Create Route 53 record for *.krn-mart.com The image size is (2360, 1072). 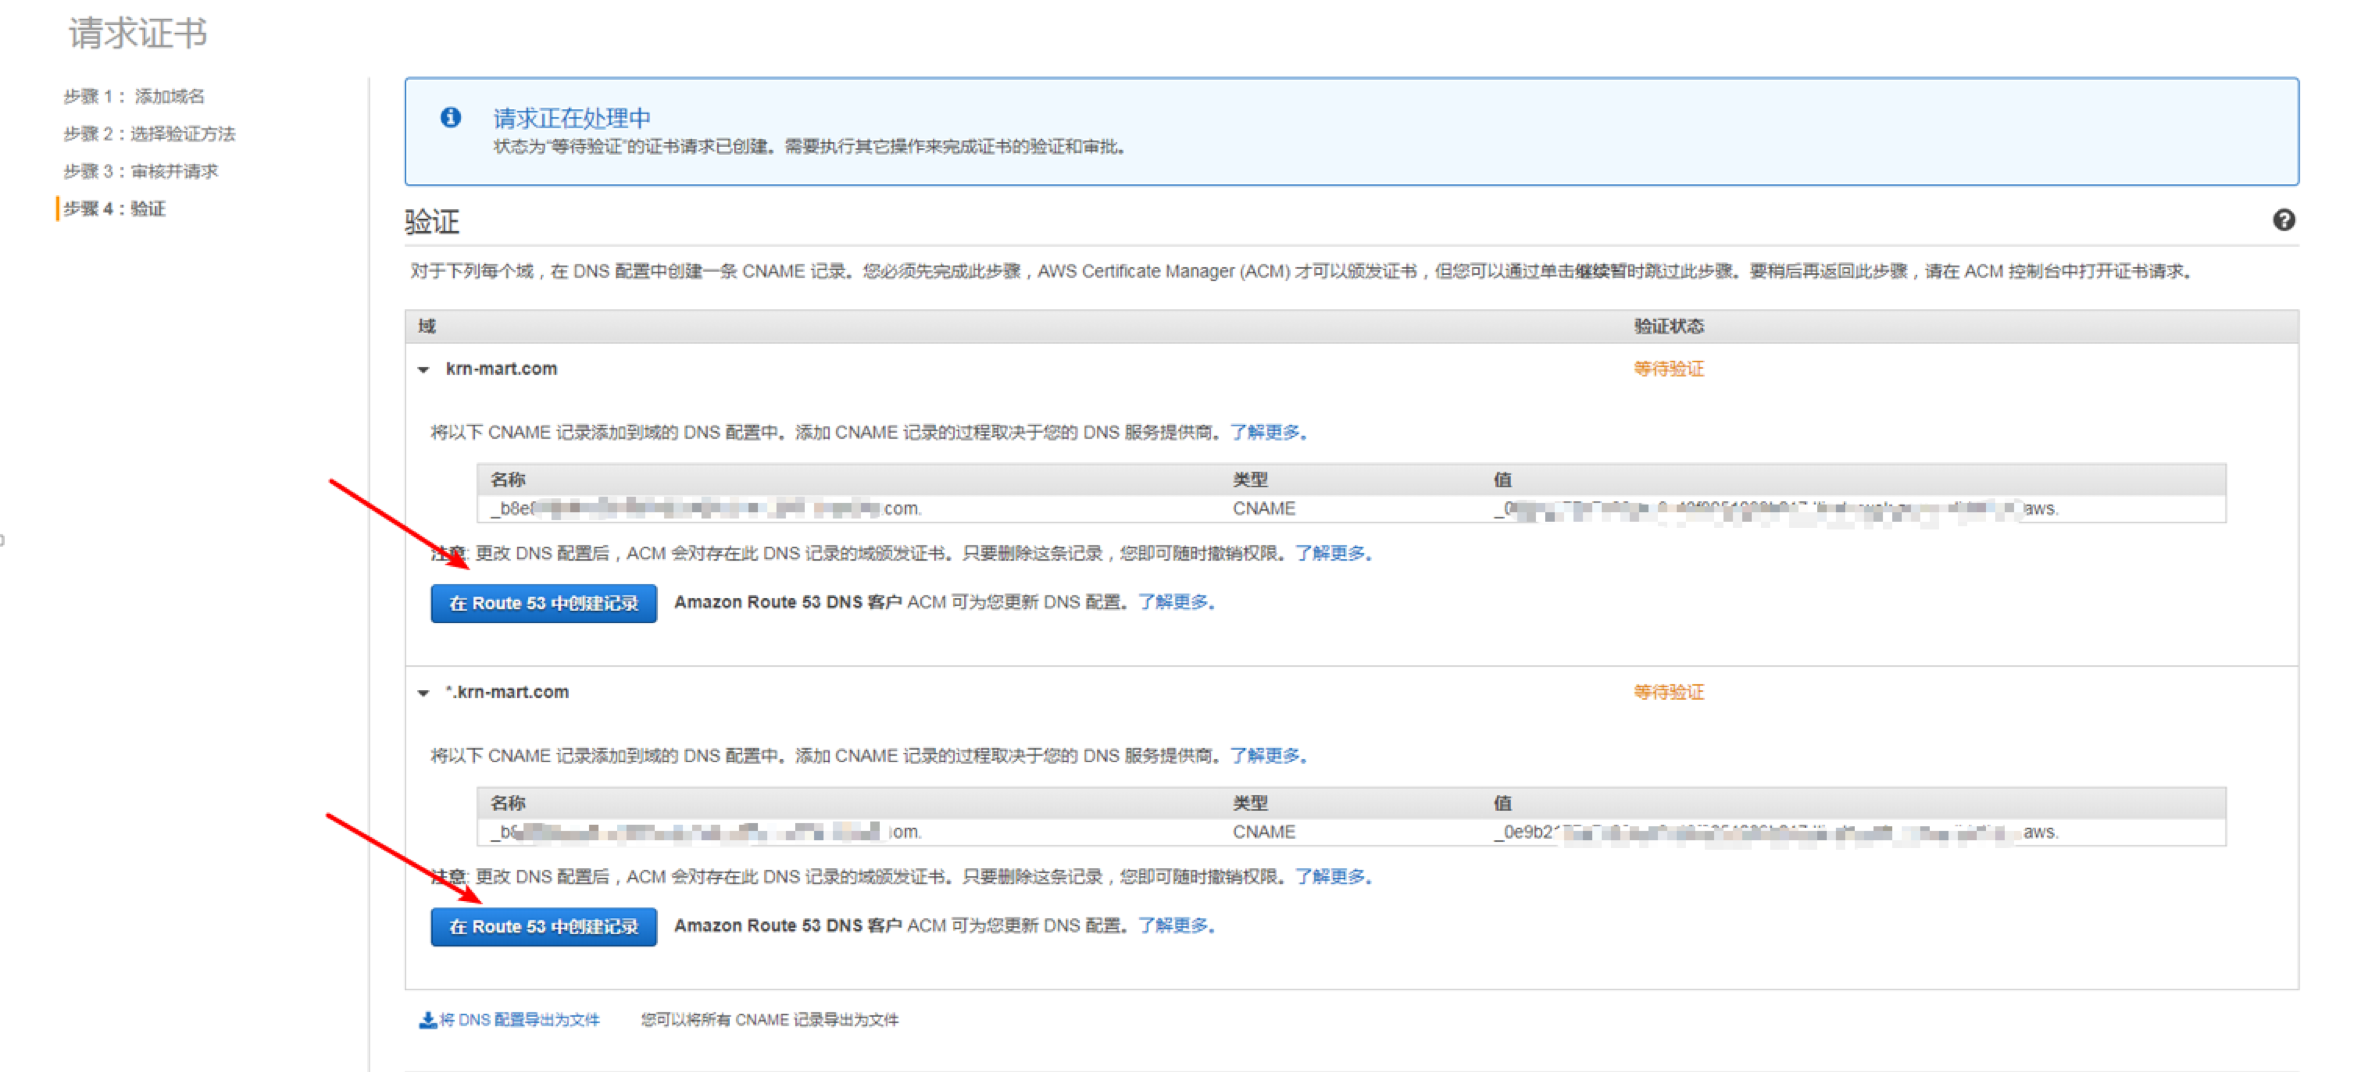543,926
